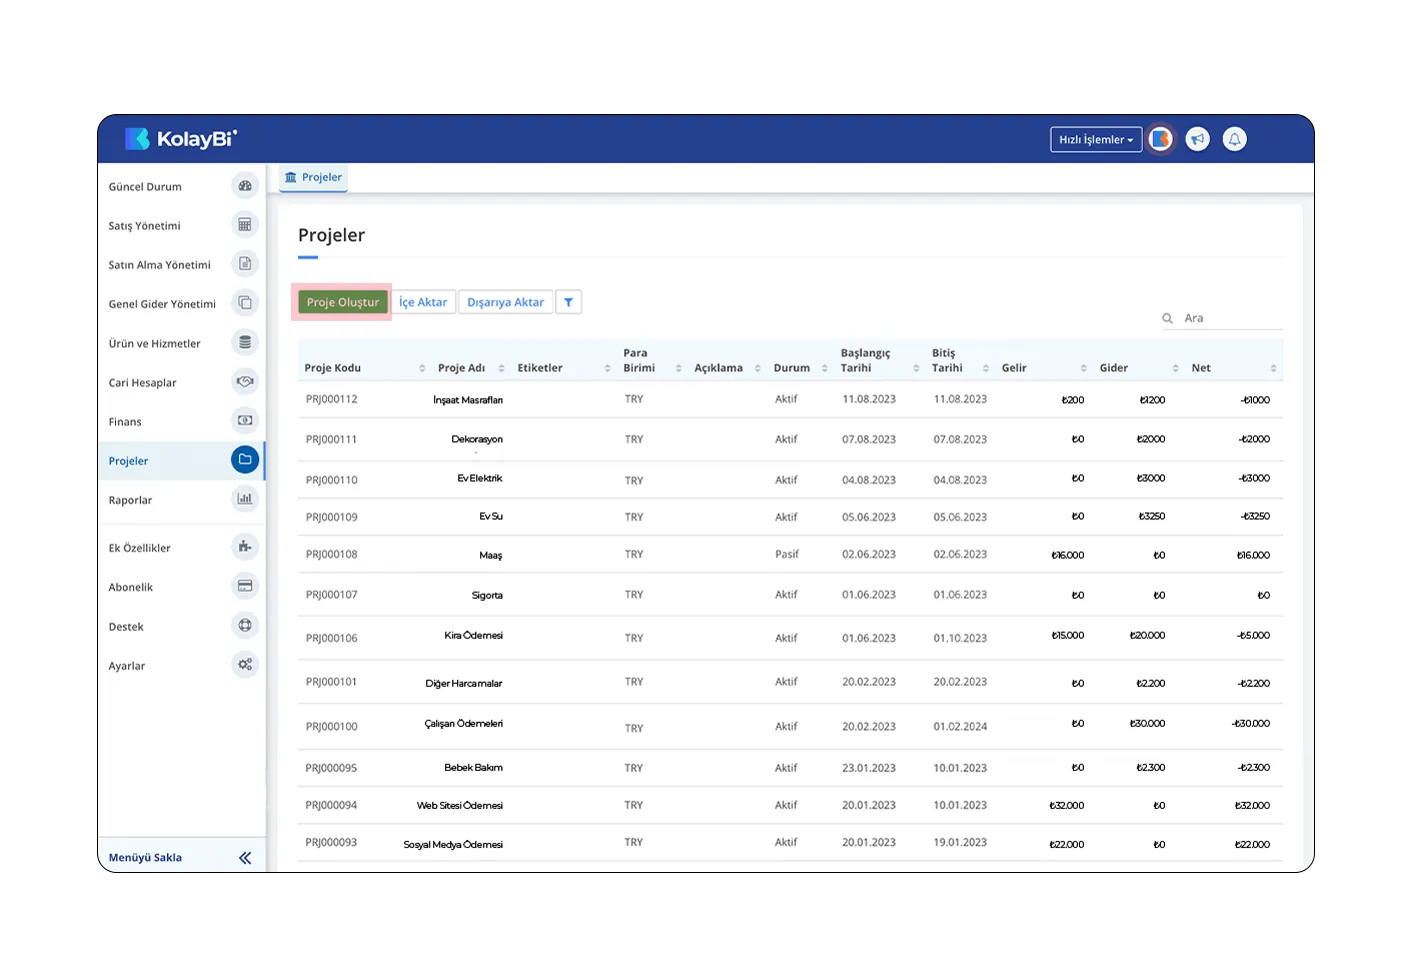Click the Pasif status of Maaş row

(x=787, y=554)
